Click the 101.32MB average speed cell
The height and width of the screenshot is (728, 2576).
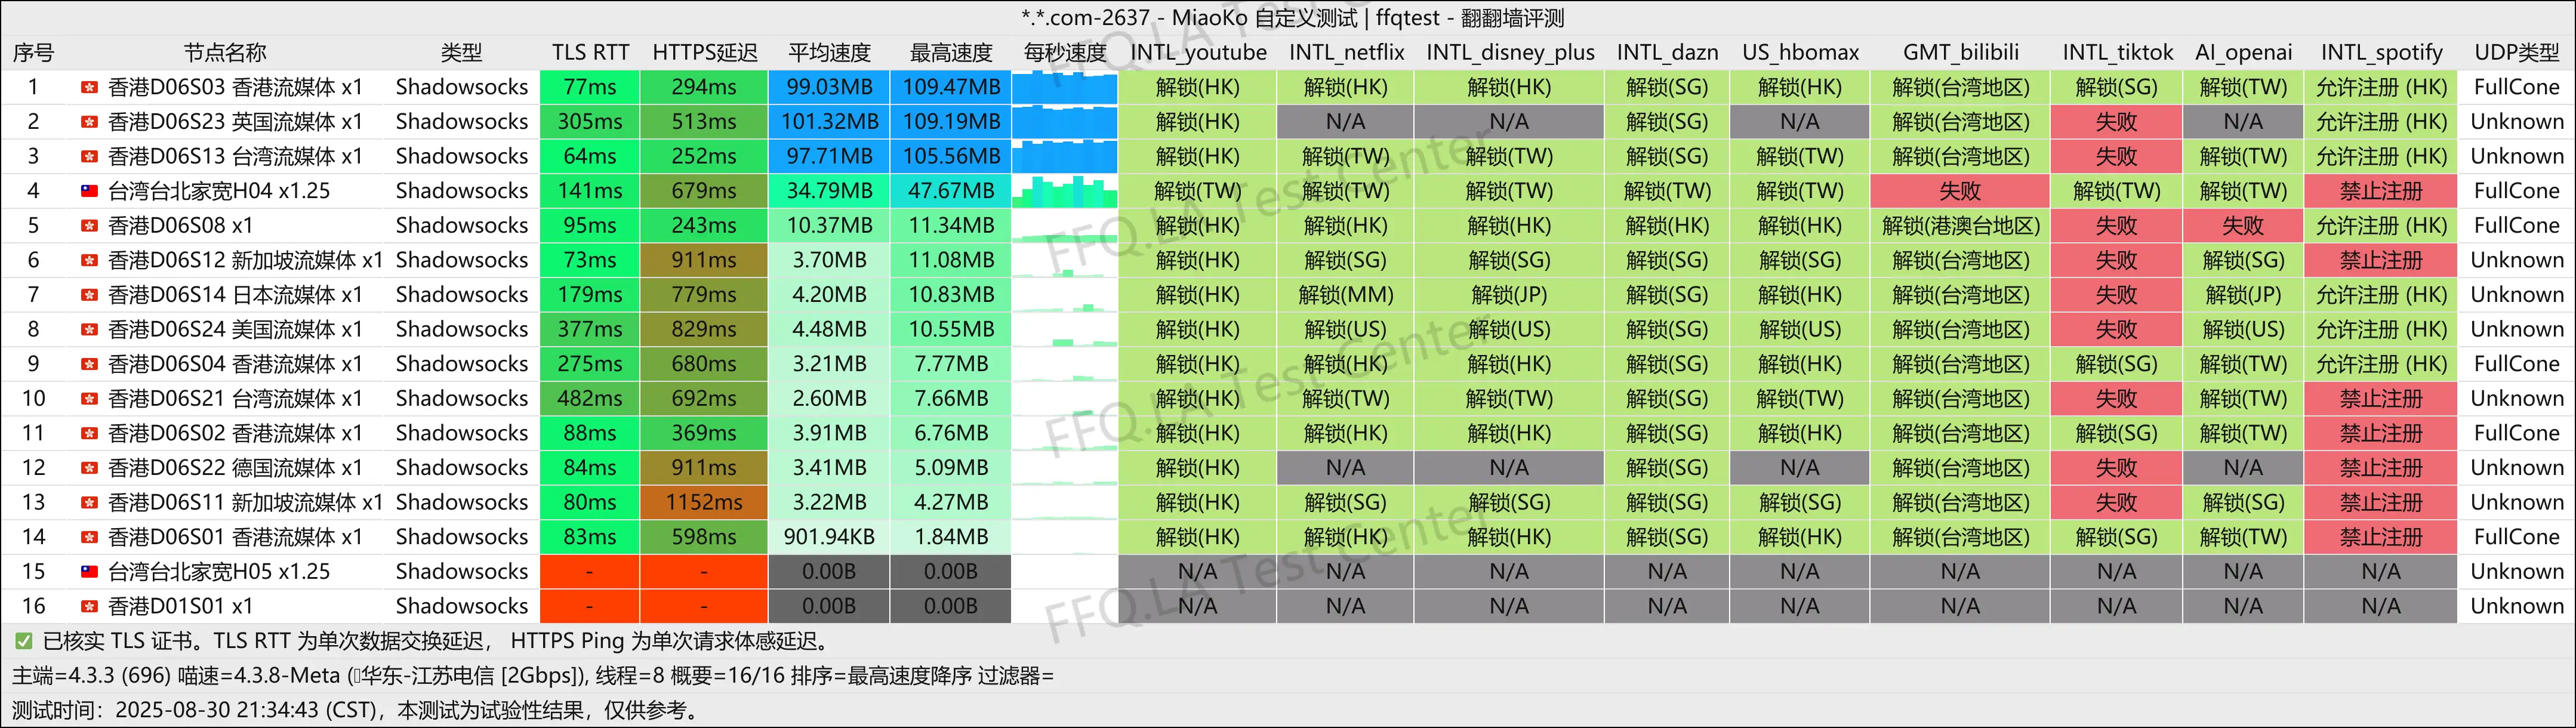[x=829, y=122]
